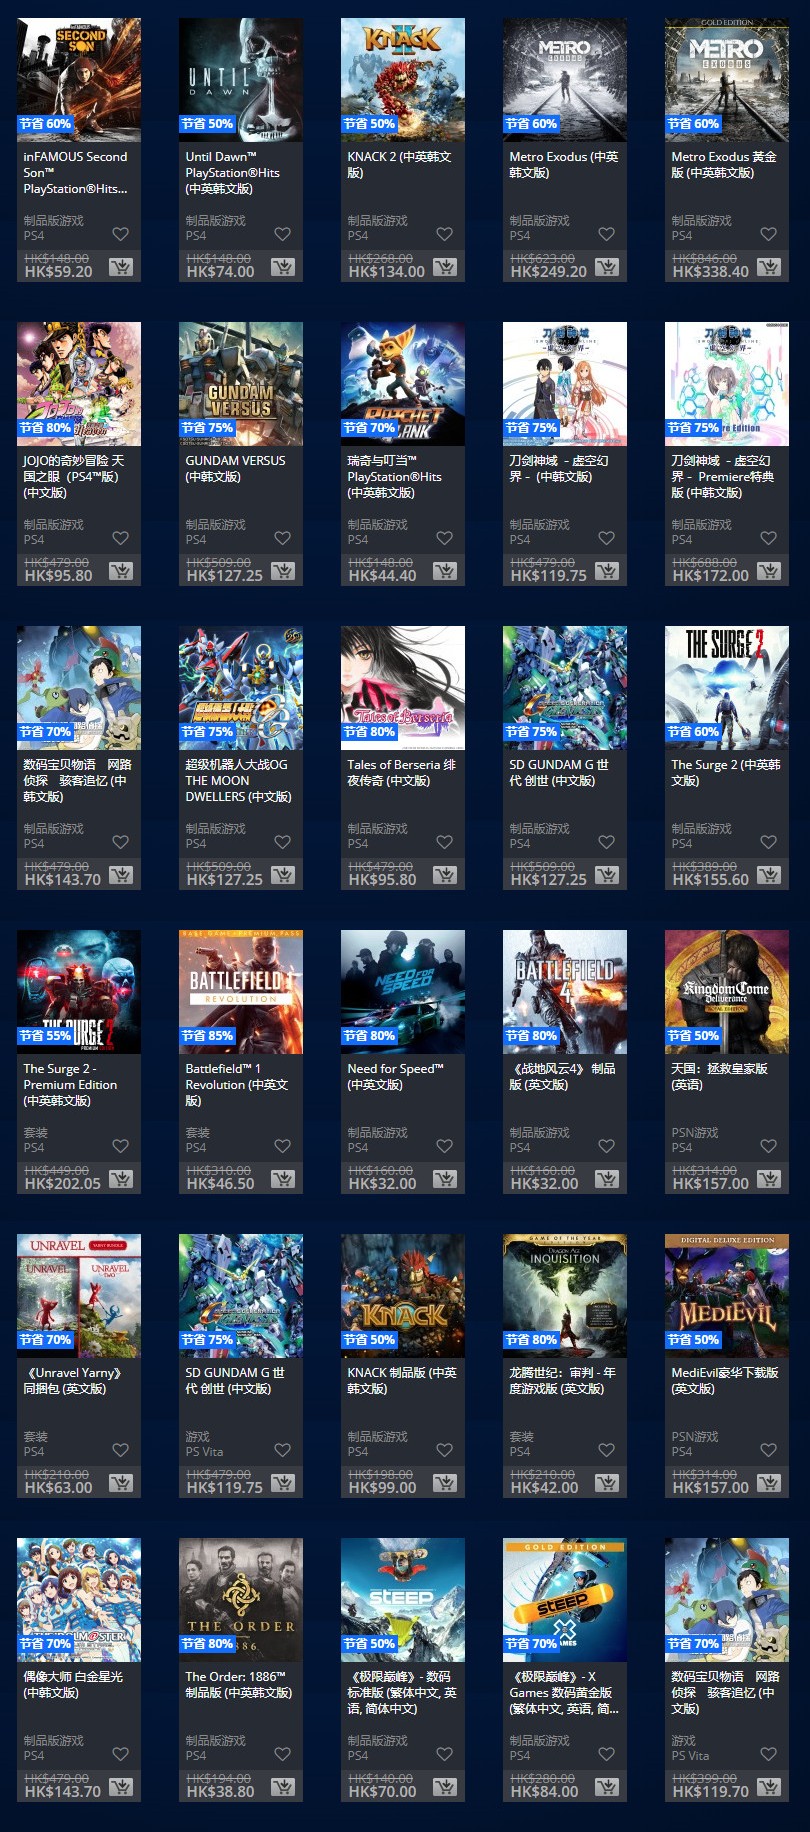Click price HK$202.05
The image size is (810, 1832).
(62, 1184)
